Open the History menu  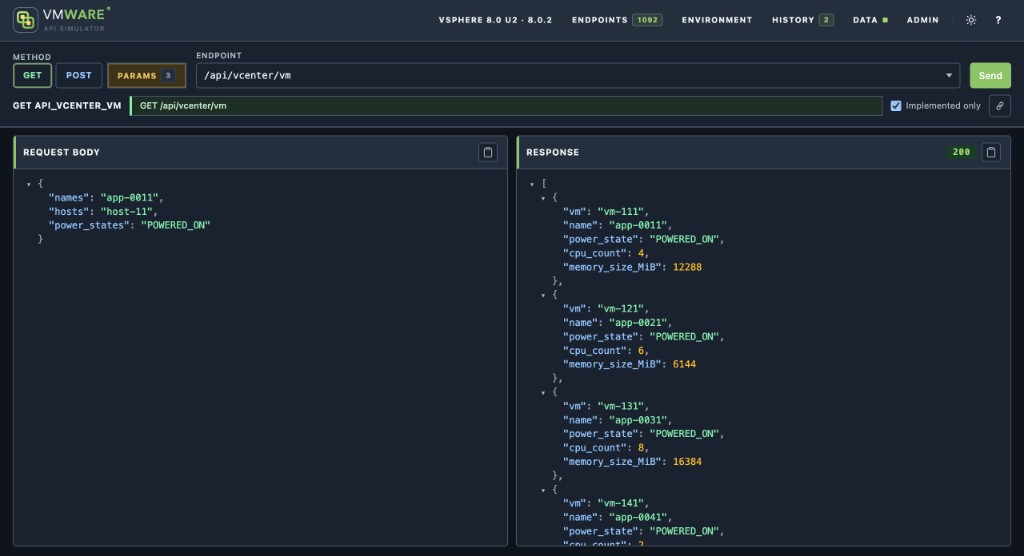click(x=802, y=20)
